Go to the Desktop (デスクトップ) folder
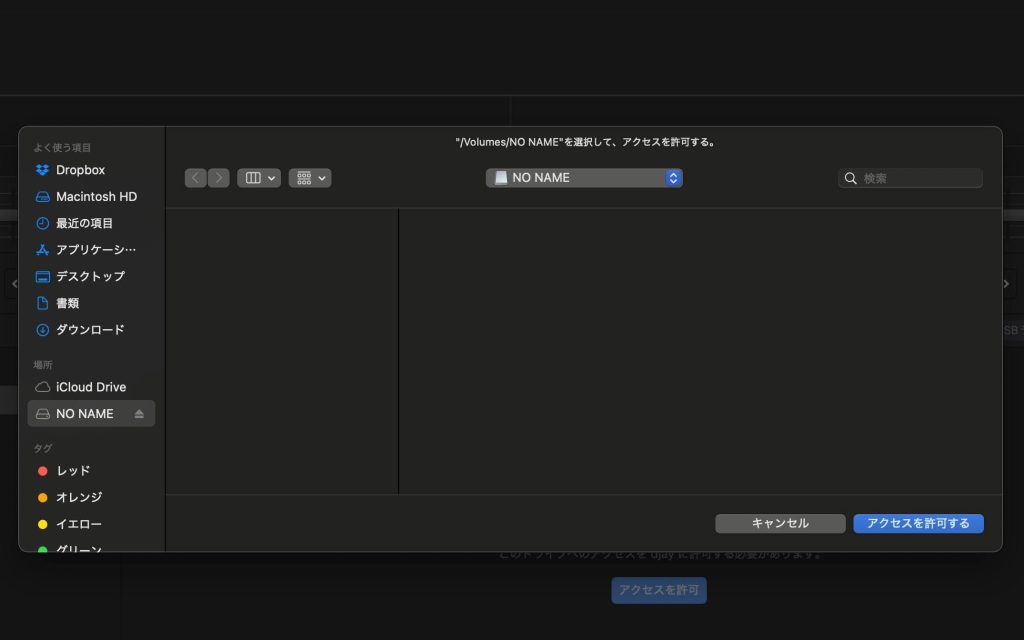Image resolution: width=1024 pixels, height=640 pixels. pos(90,276)
